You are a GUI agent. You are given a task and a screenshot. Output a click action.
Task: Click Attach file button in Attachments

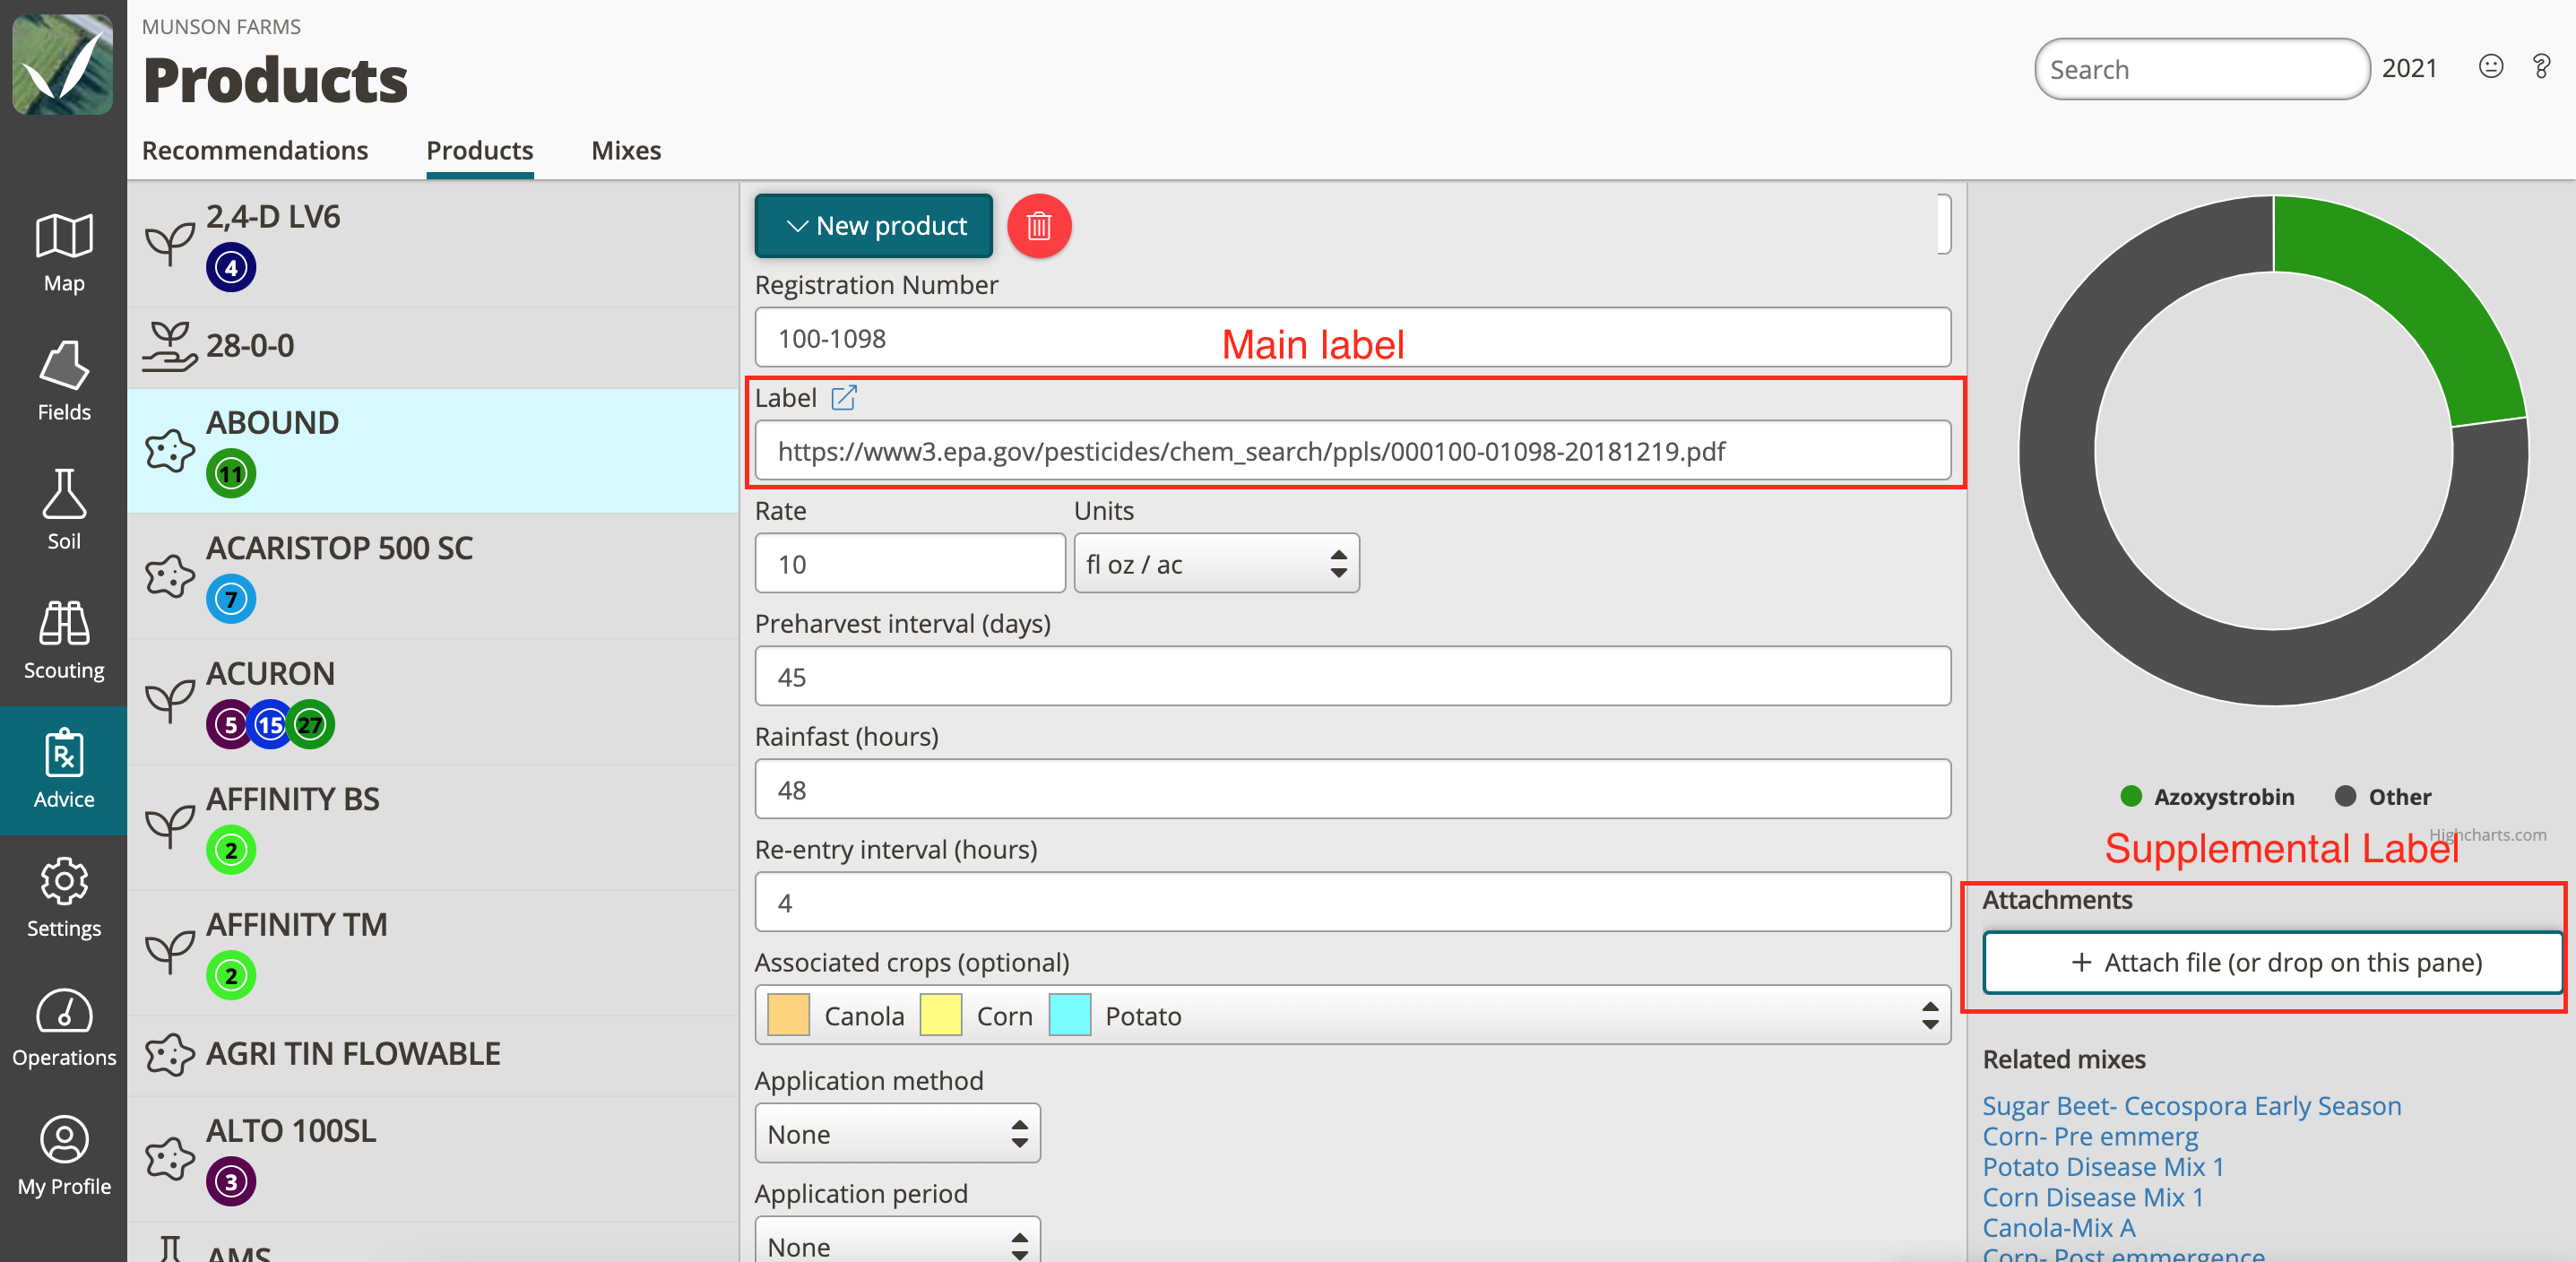point(2272,962)
